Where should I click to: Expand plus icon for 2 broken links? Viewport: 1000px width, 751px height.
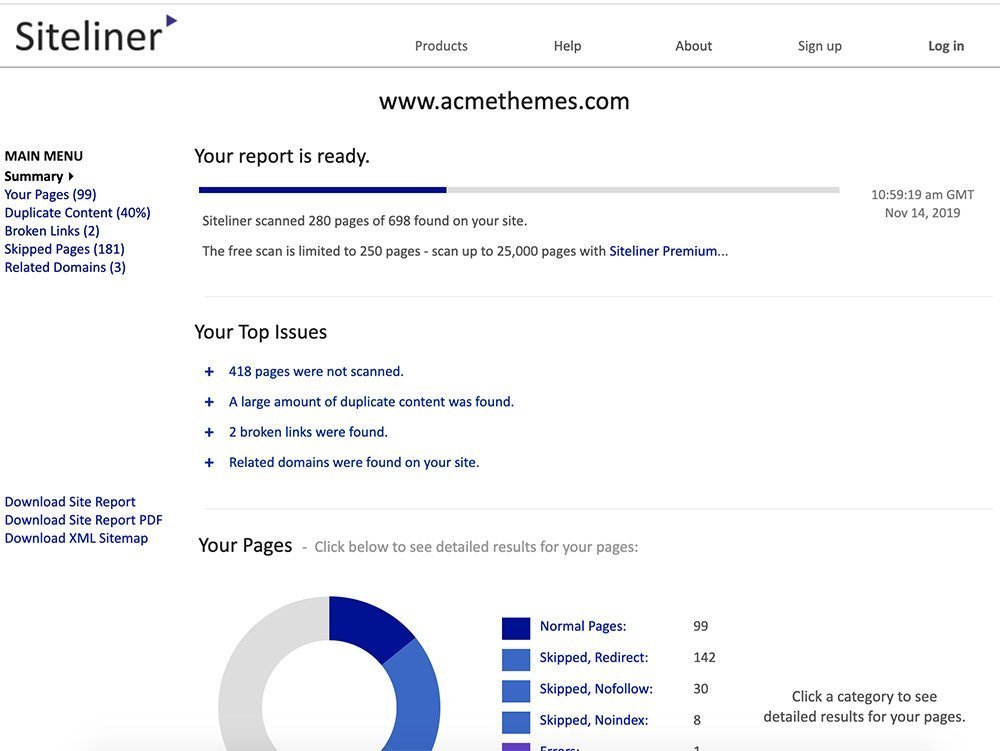tap(209, 432)
